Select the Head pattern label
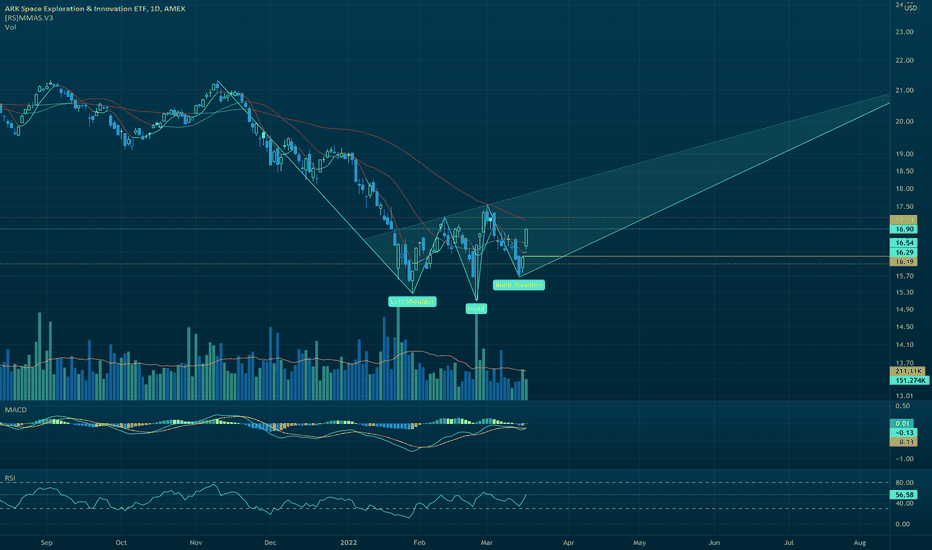The width and height of the screenshot is (932, 550). coord(476,309)
